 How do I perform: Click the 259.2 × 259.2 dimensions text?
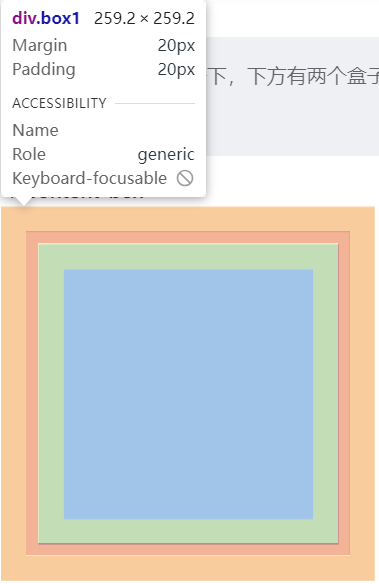pyautogui.click(x=144, y=18)
